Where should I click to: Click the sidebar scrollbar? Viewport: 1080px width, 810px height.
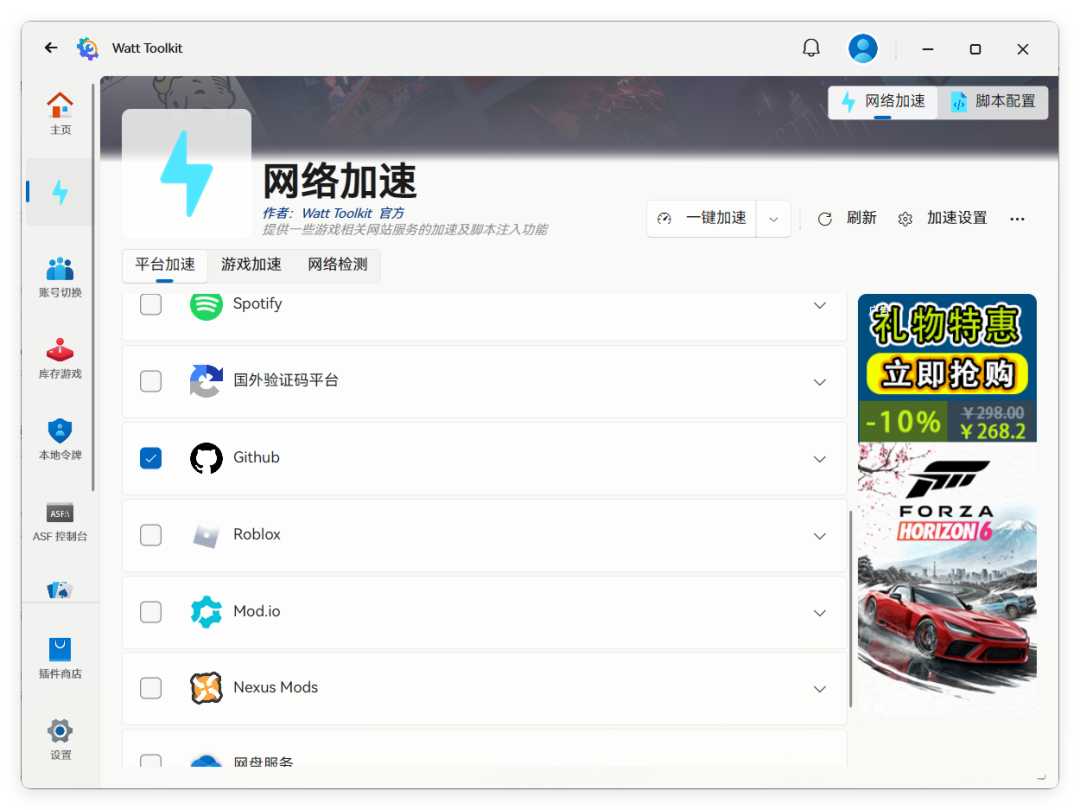click(93, 288)
